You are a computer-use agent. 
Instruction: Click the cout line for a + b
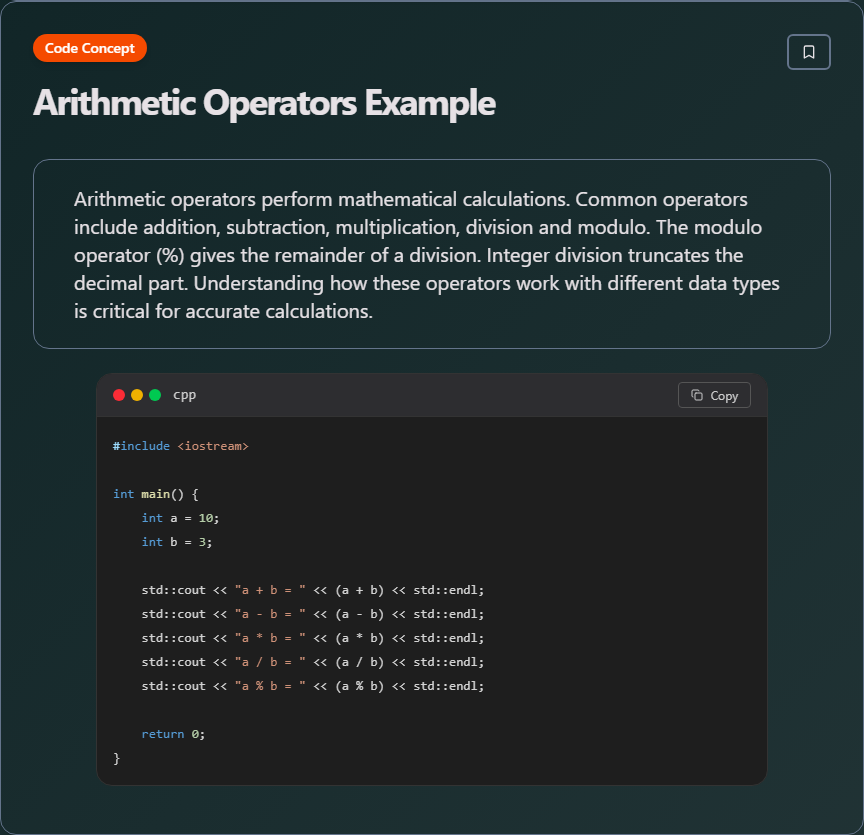(312, 590)
